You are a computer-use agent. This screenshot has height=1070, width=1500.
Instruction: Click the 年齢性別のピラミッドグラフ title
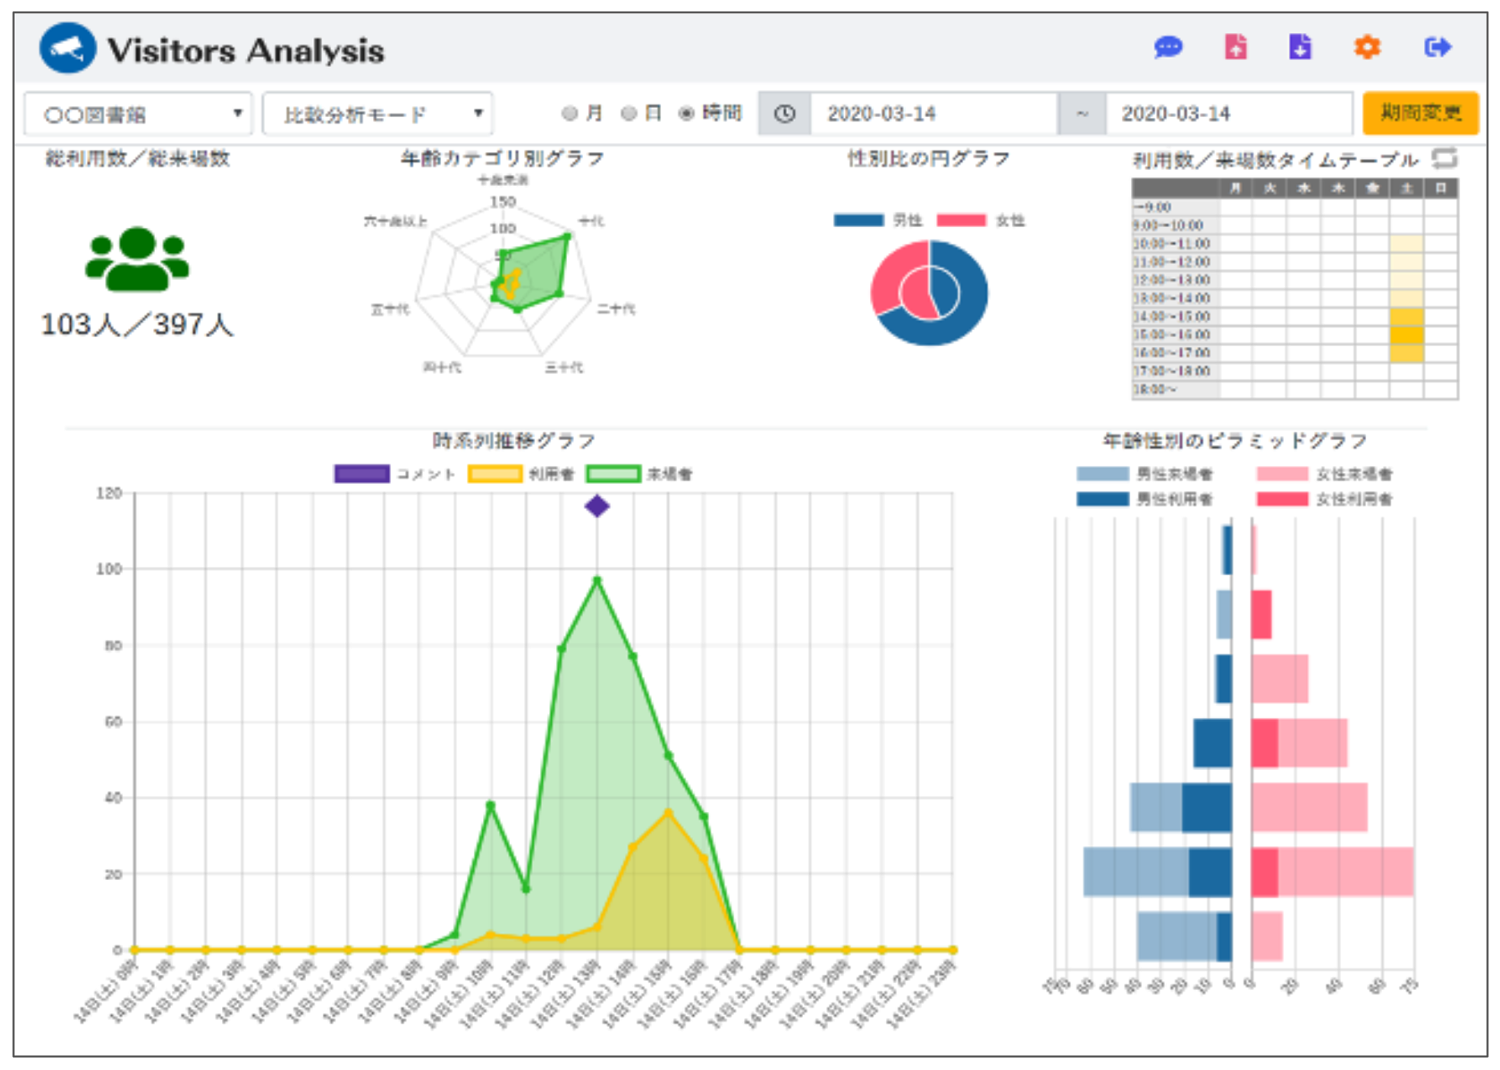[1235, 441]
